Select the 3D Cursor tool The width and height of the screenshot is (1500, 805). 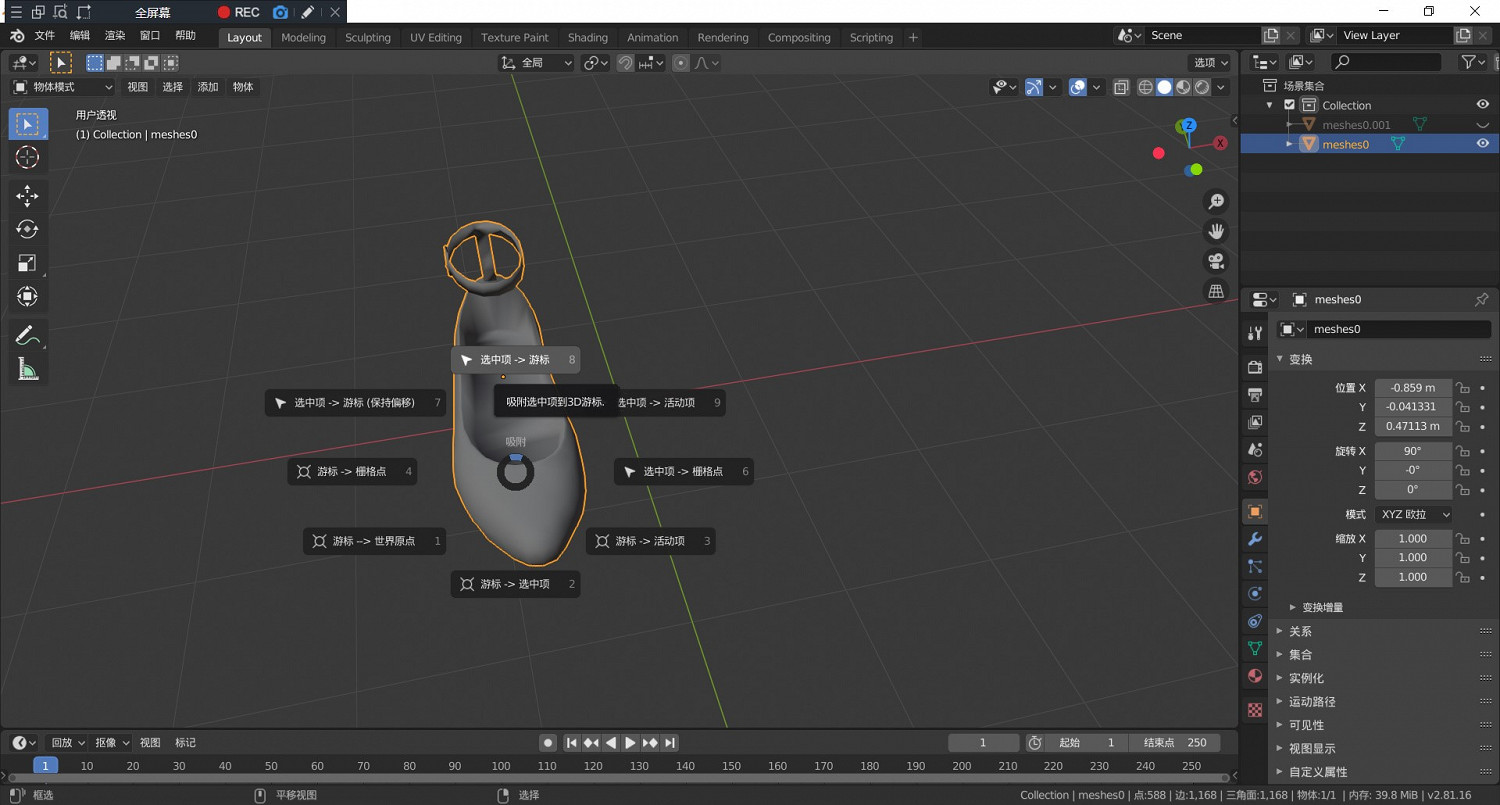point(27,157)
